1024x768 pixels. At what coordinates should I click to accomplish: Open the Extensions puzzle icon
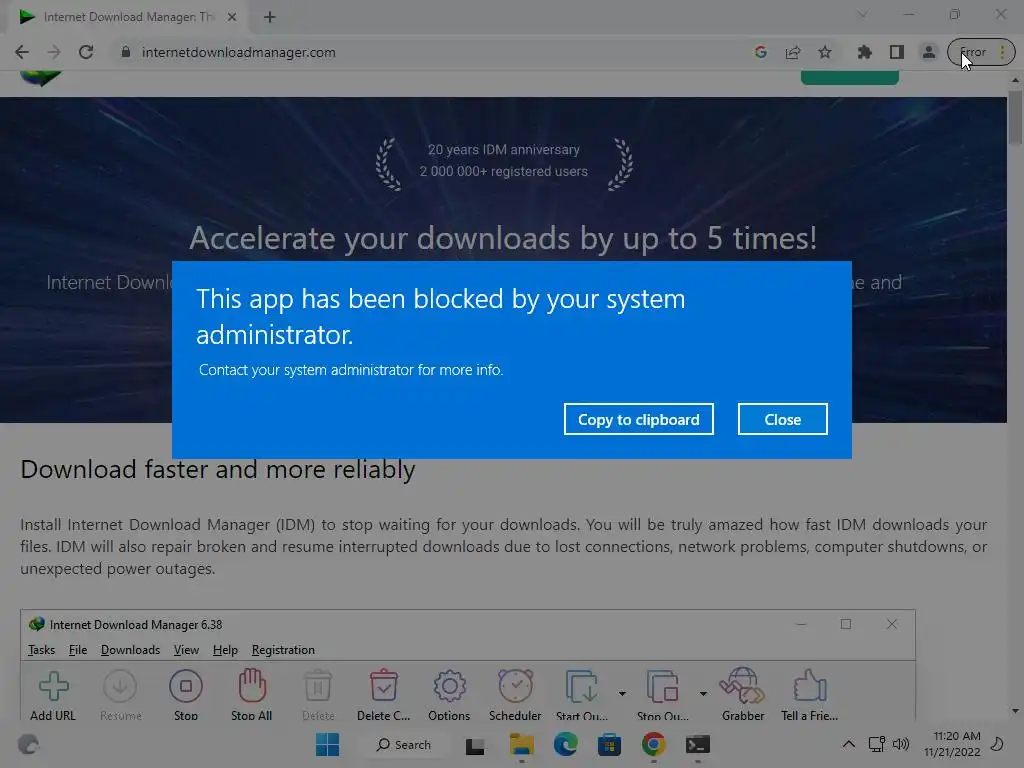click(x=864, y=52)
